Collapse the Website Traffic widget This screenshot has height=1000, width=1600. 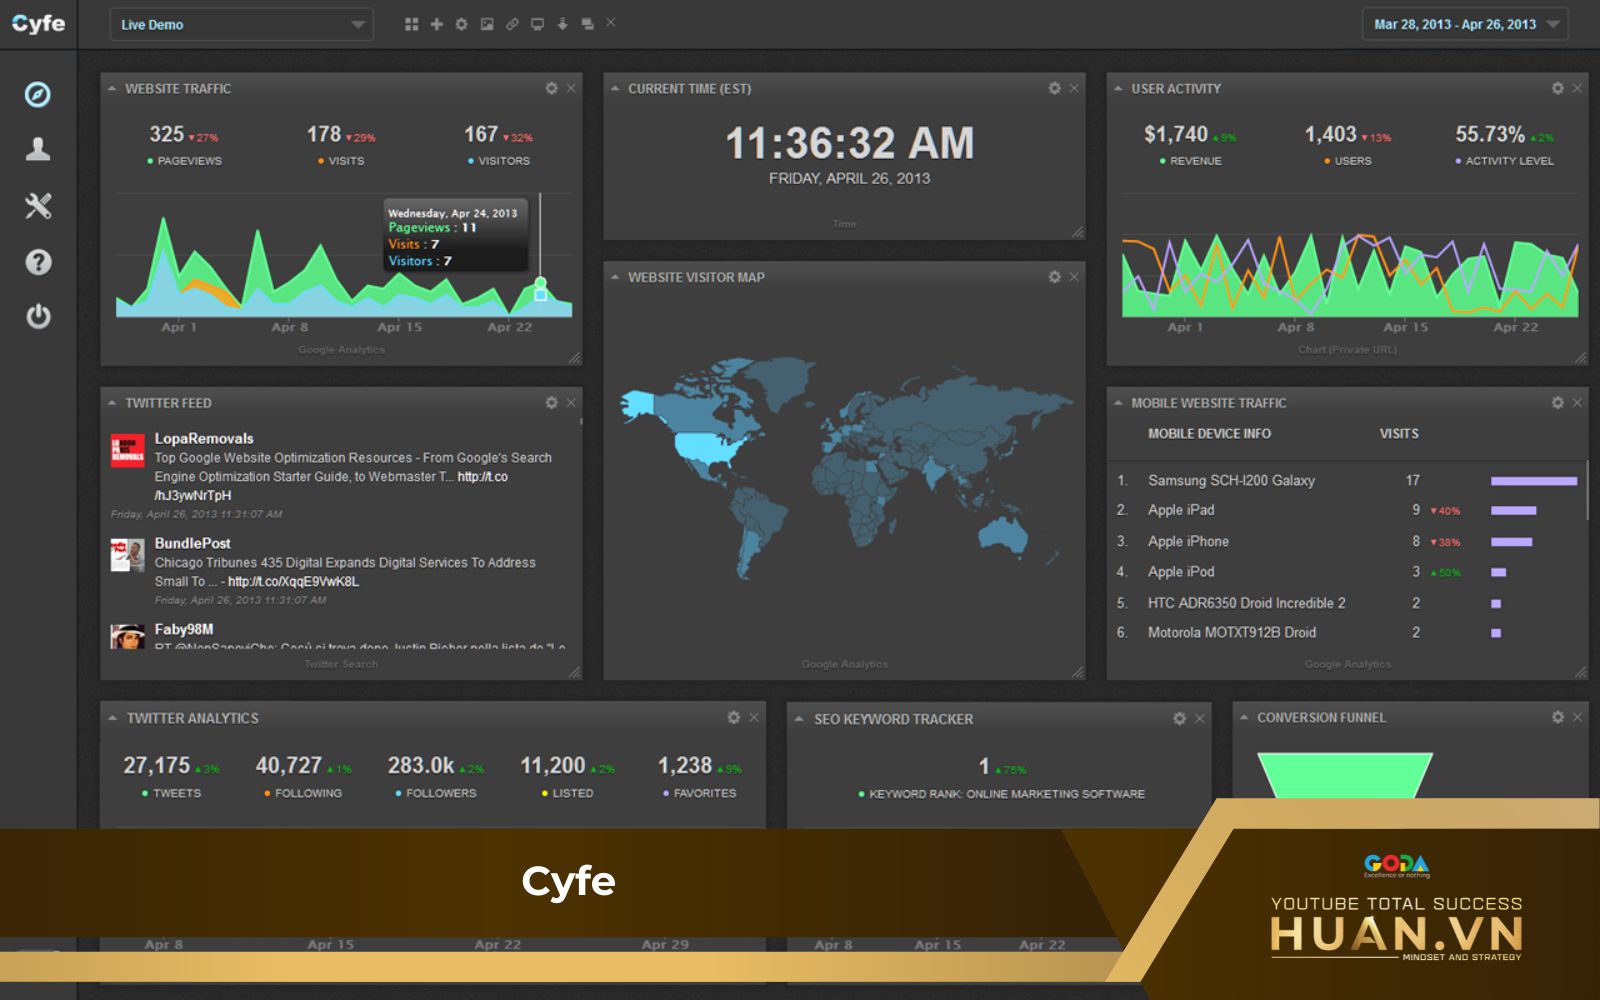[x=112, y=88]
